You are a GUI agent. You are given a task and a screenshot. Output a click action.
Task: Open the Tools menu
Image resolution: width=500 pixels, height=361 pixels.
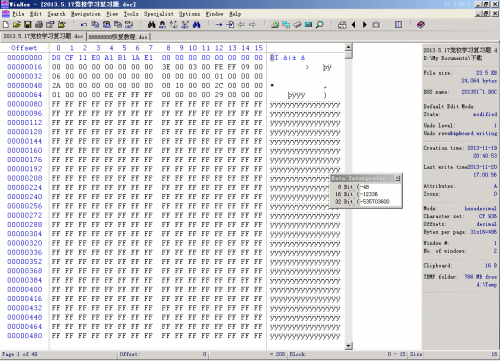coord(131,14)
